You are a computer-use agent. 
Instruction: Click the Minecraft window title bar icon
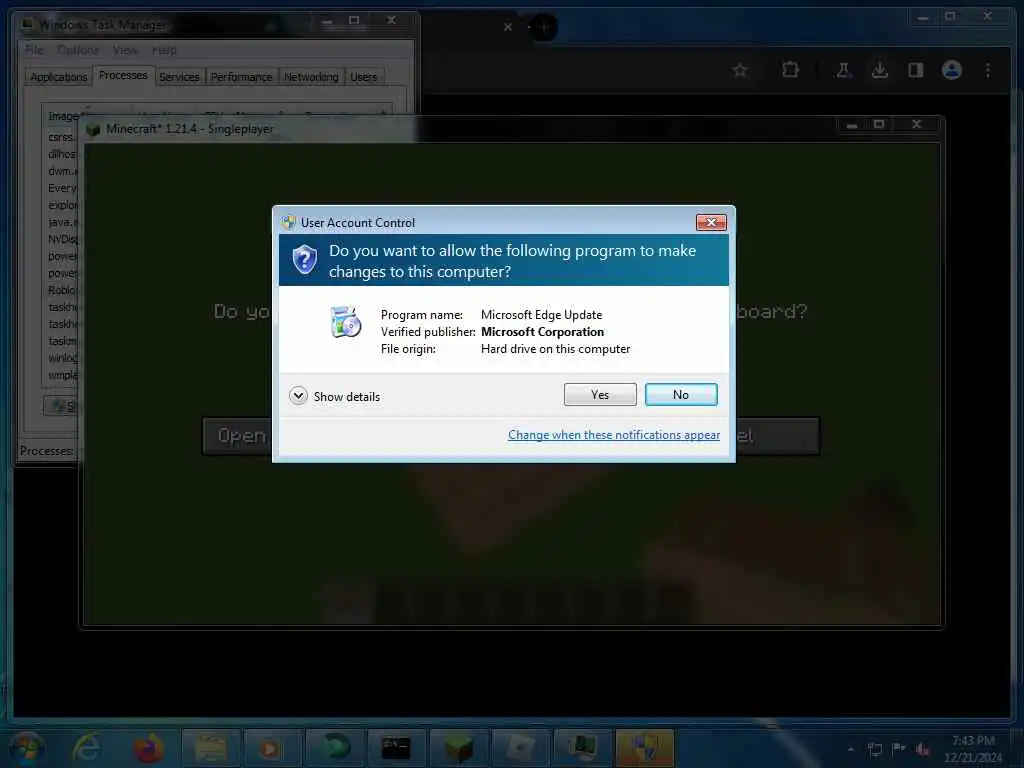[93, 129]
